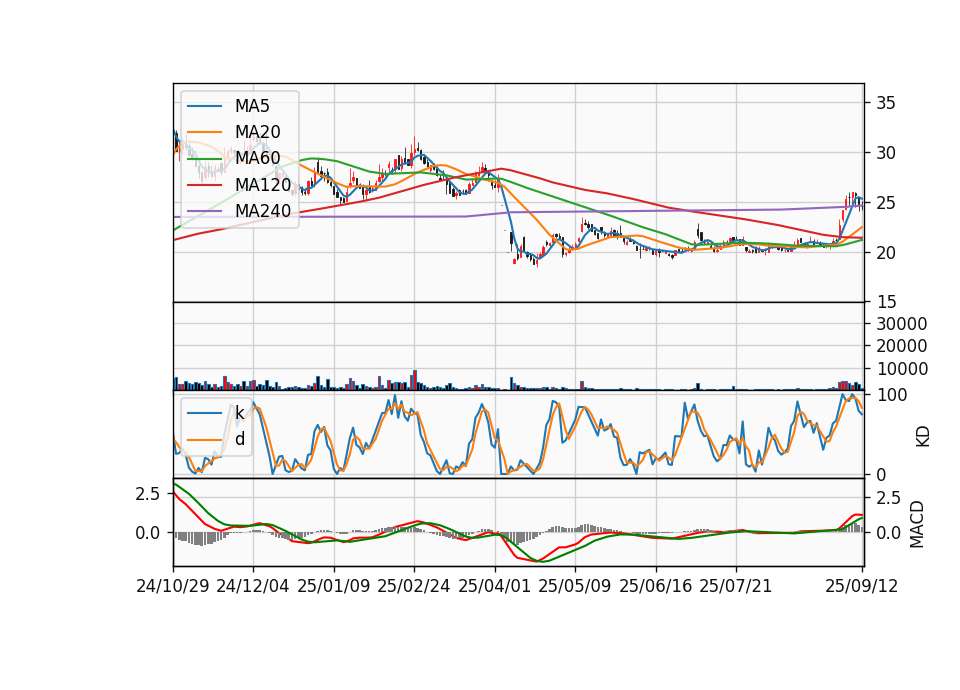This screenshot has height=690, width=960.
Task: Click the left 0.0 MACD axis label
Action: pyautogui.click(x=148, y=533)
